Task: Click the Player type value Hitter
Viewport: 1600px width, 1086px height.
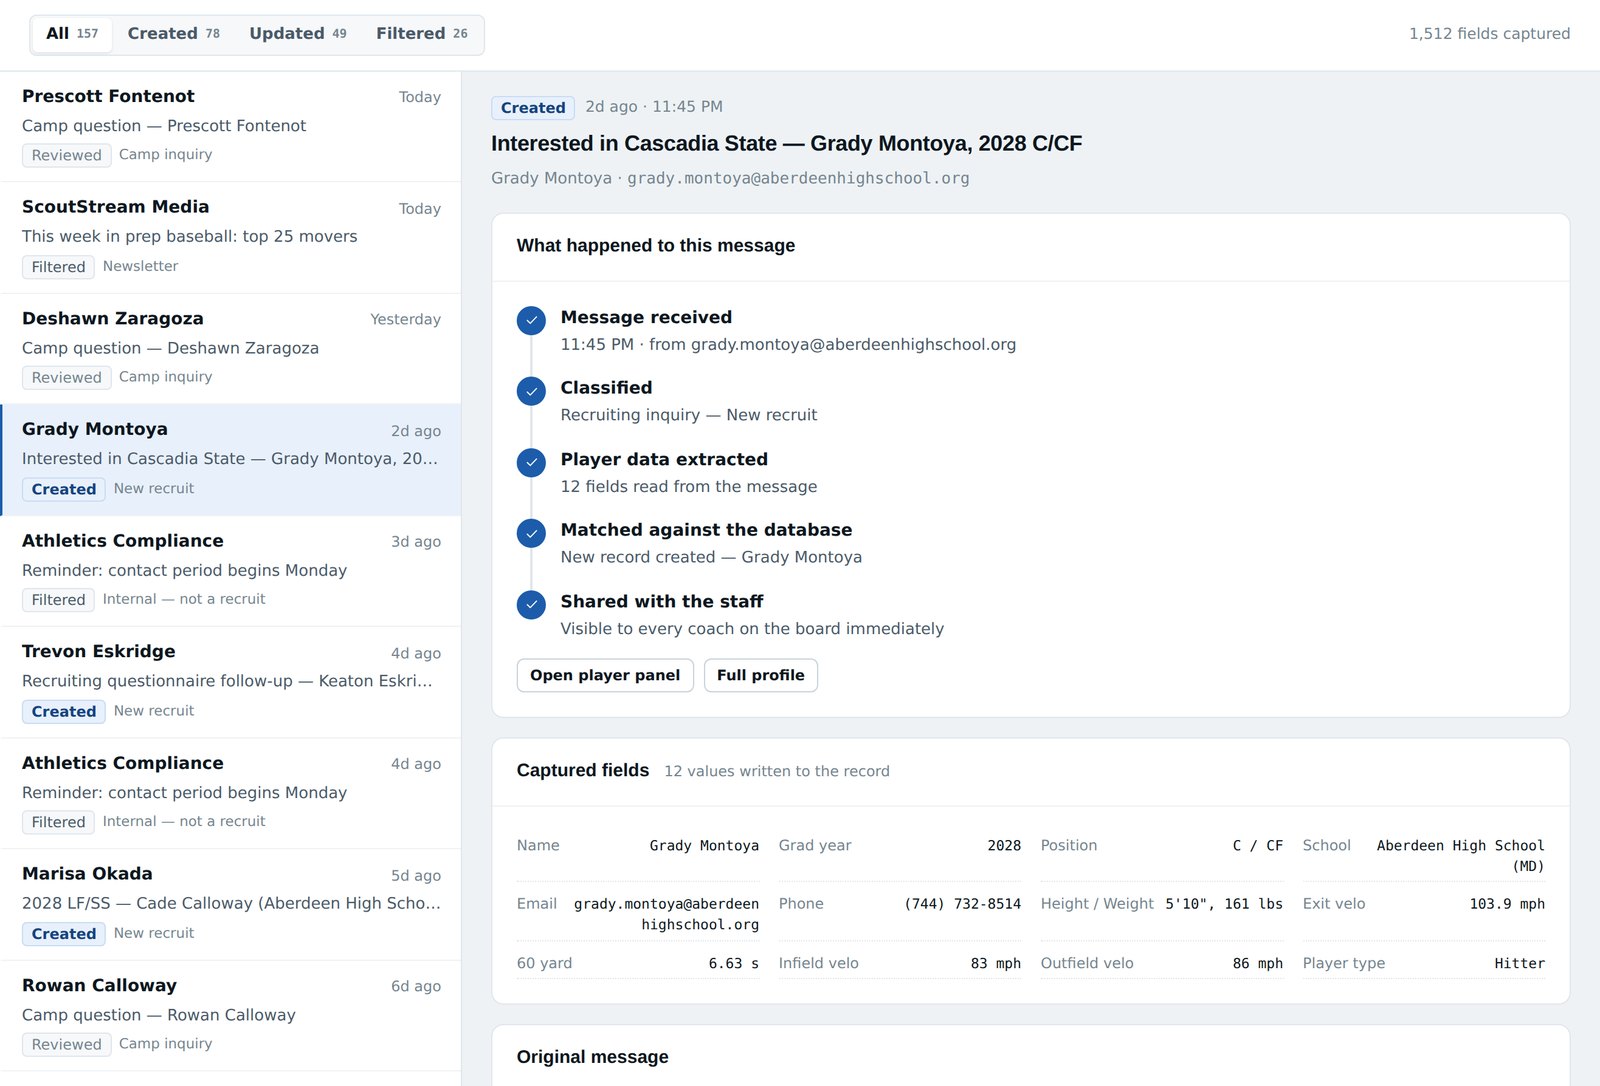Action: [x=1520, y=963]
